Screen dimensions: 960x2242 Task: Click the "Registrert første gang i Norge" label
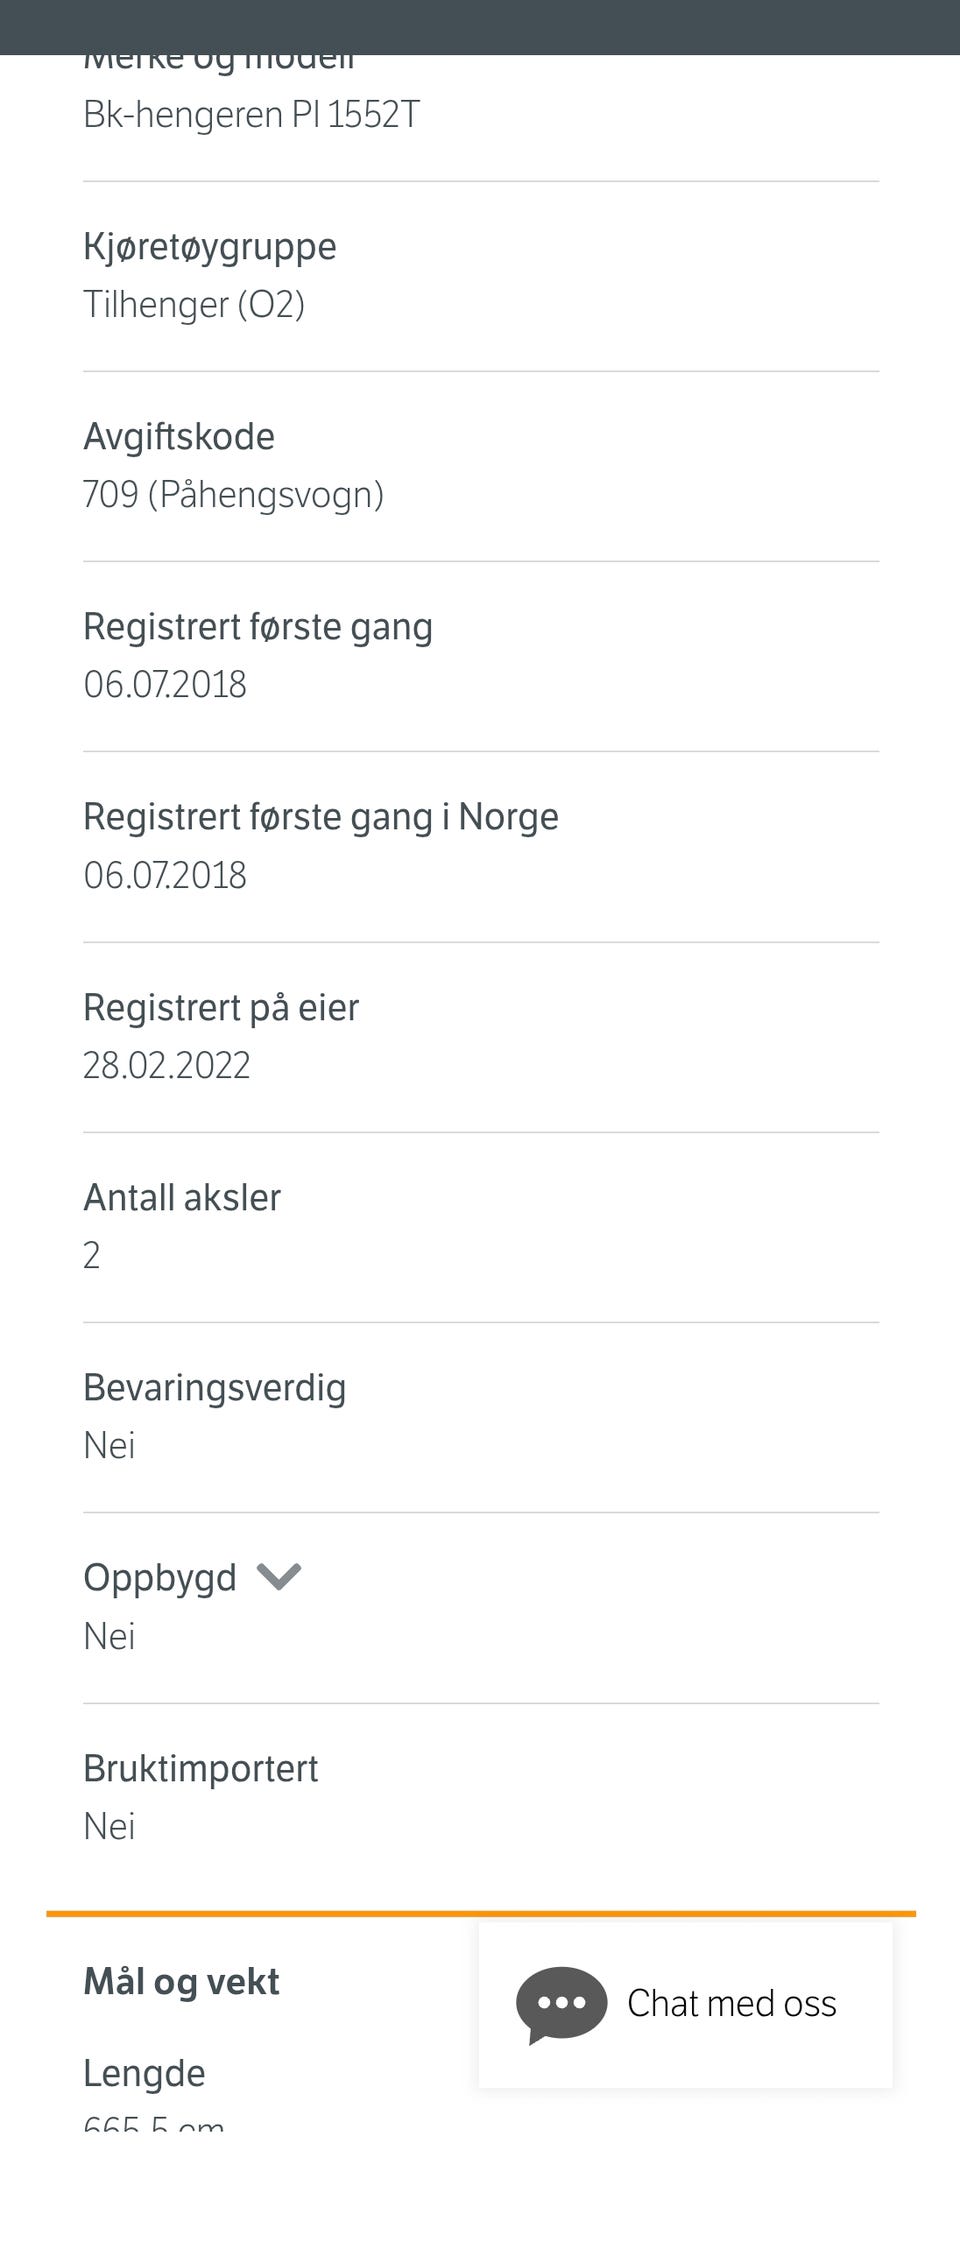point(321,817)
